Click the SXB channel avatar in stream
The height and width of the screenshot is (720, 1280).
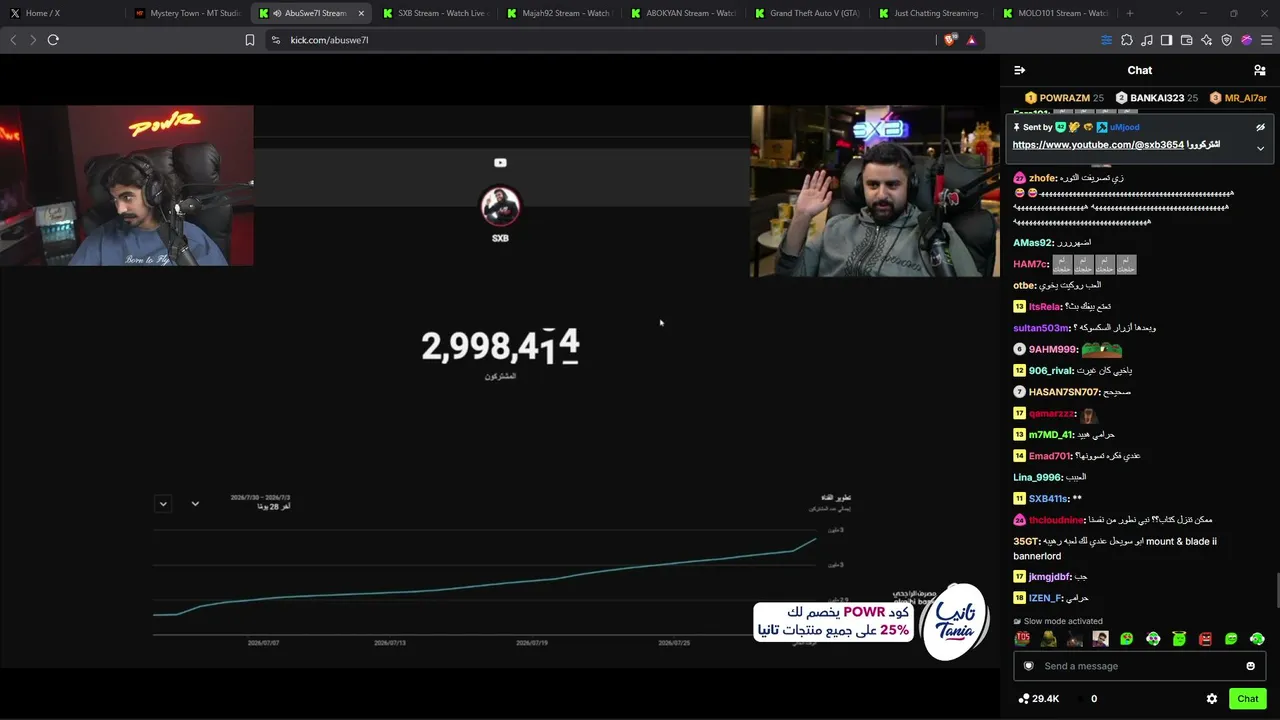pos(500,207)
